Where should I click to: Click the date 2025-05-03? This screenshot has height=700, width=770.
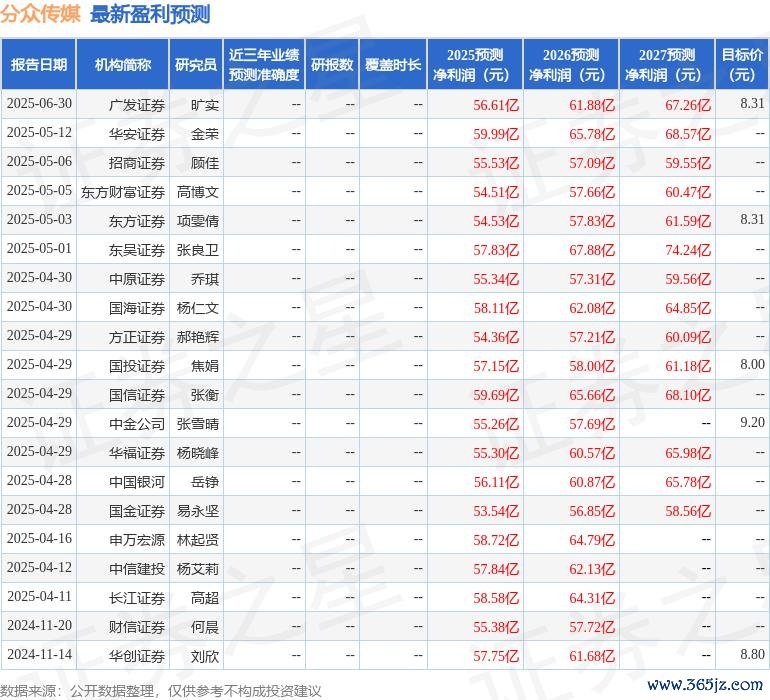[39, 220]
